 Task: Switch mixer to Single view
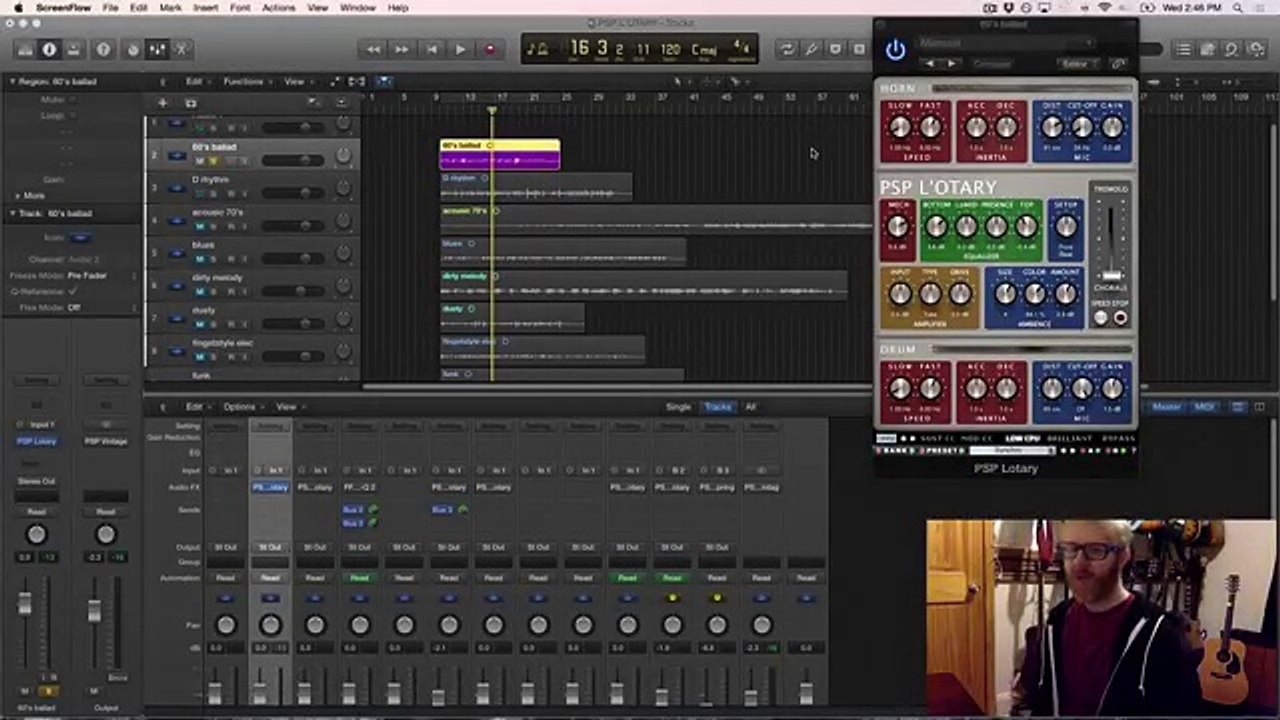click(679, 407)
